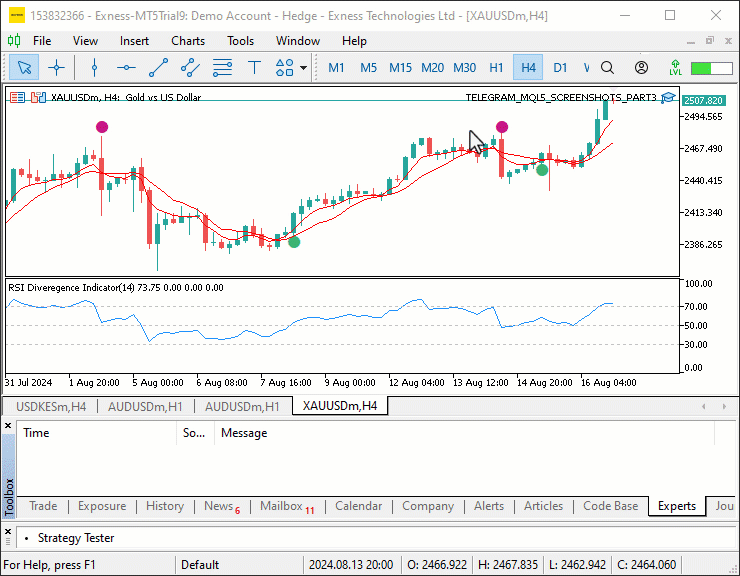Screen dimensions: 740x576
Task: Close the Toolbox panel
Action: pyautogui.click(x=8, y=425)
